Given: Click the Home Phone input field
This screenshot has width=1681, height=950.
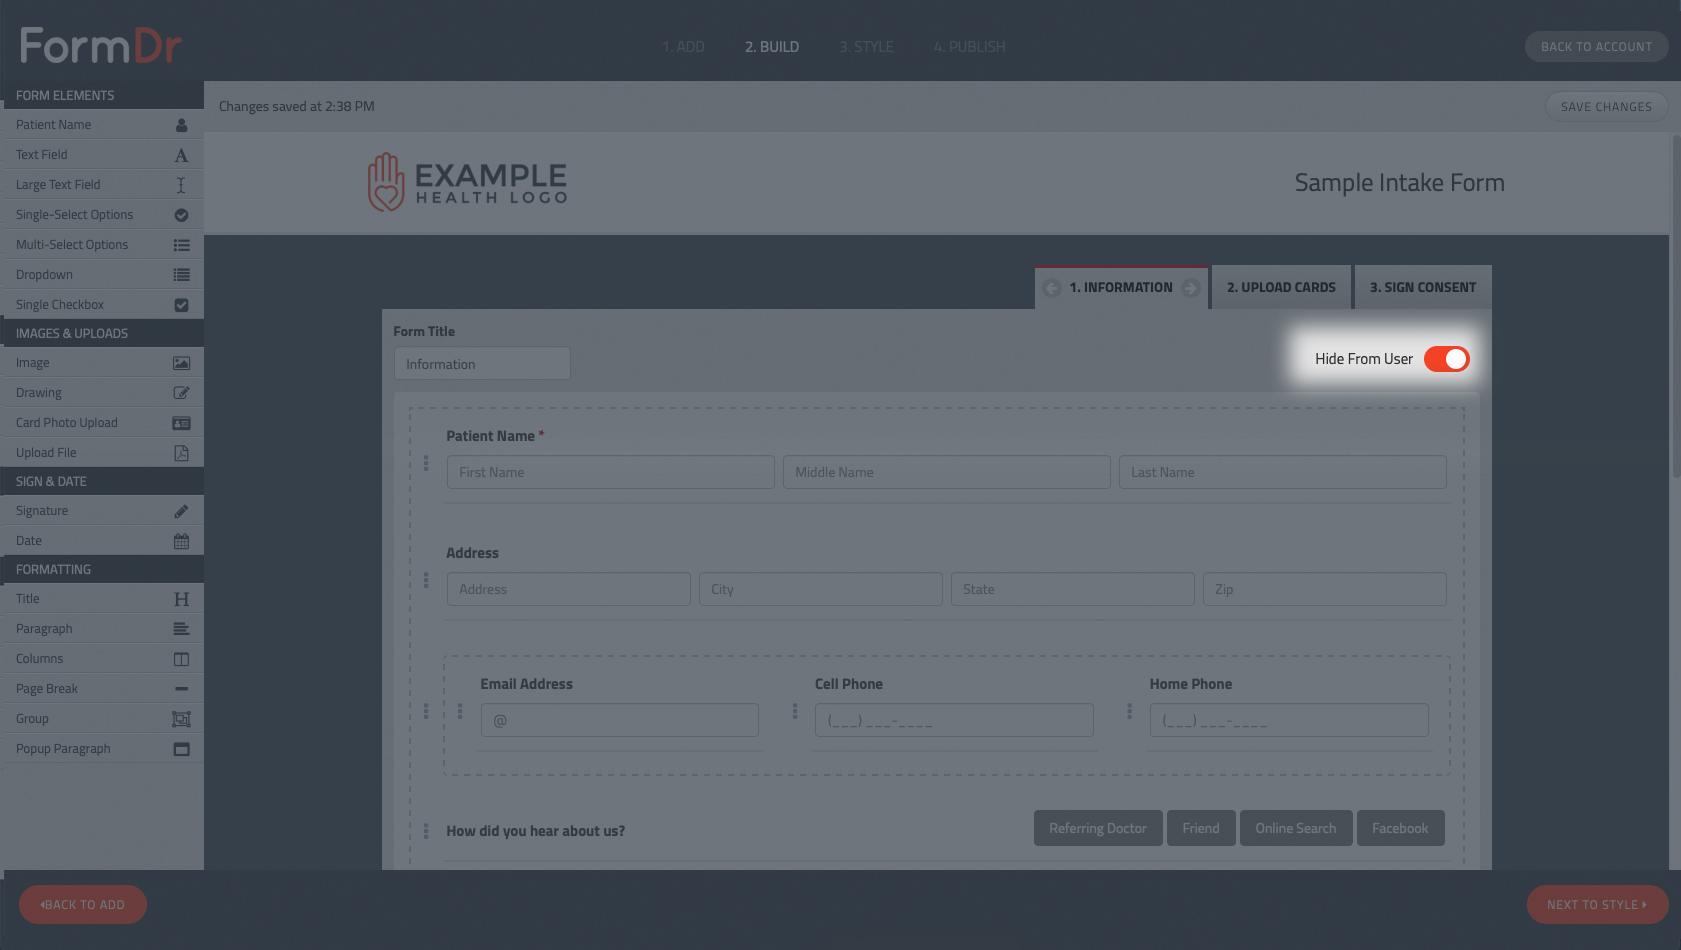Looking at the screenshot, I should [1289, 720].
